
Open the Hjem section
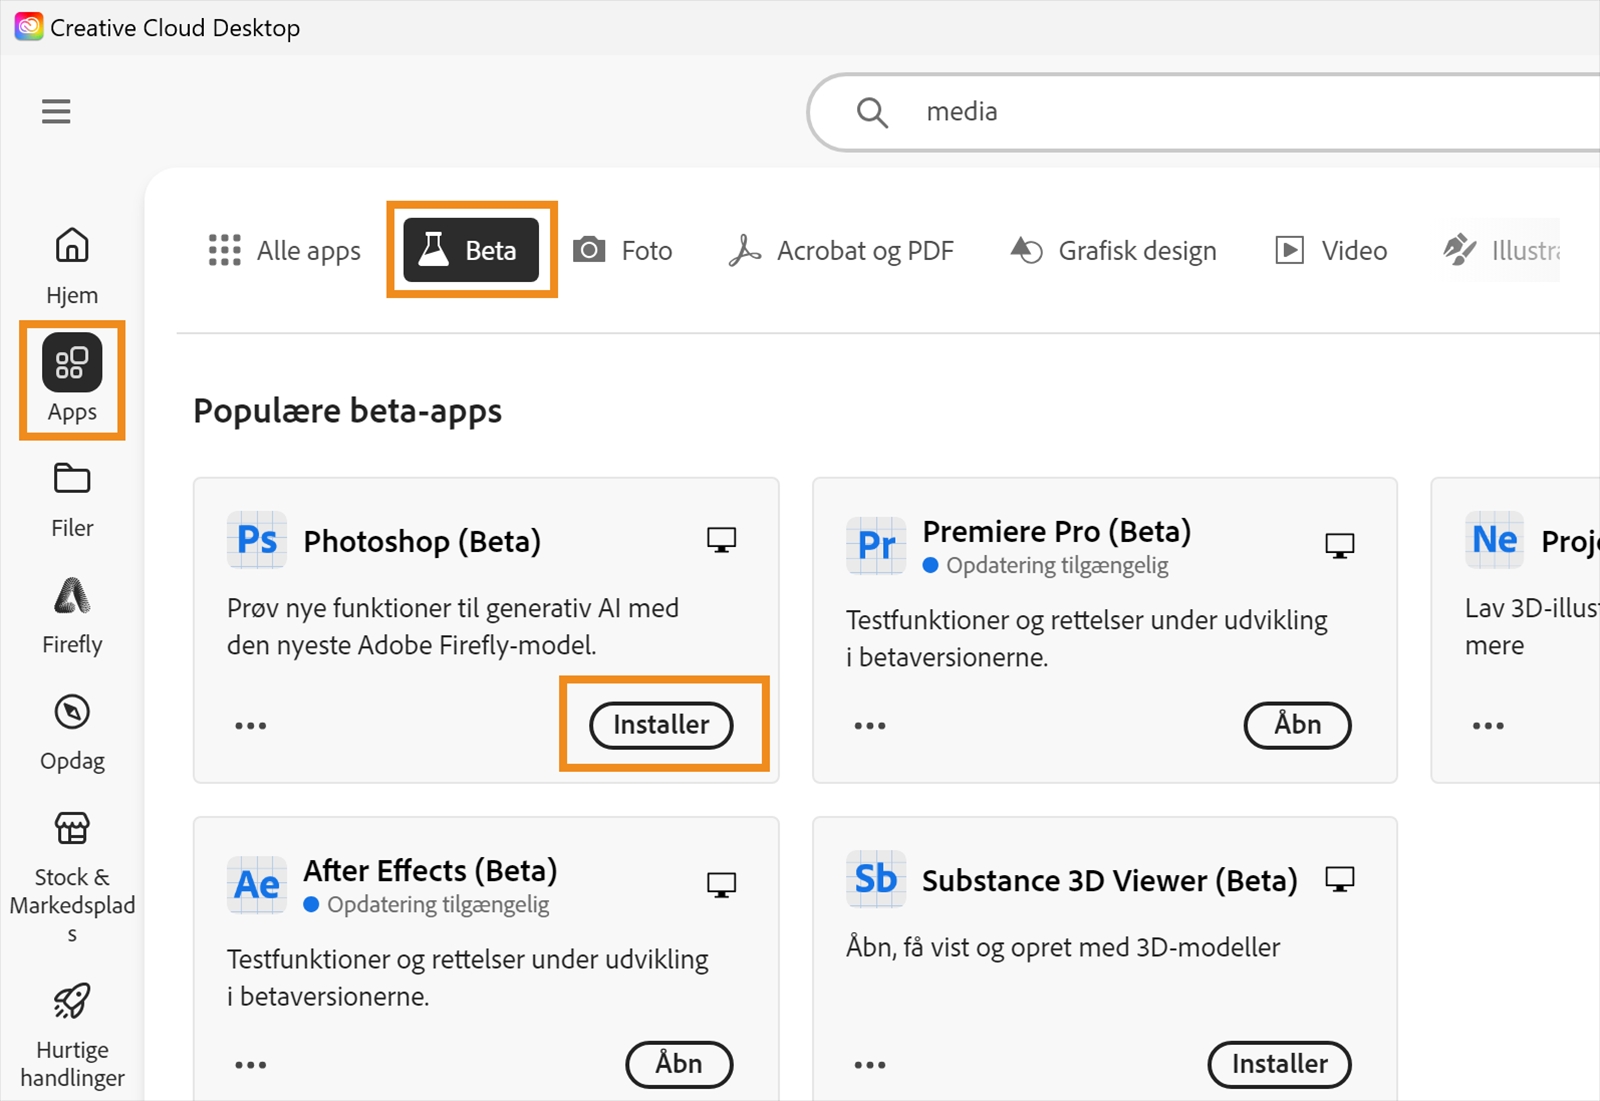(71, 263)
